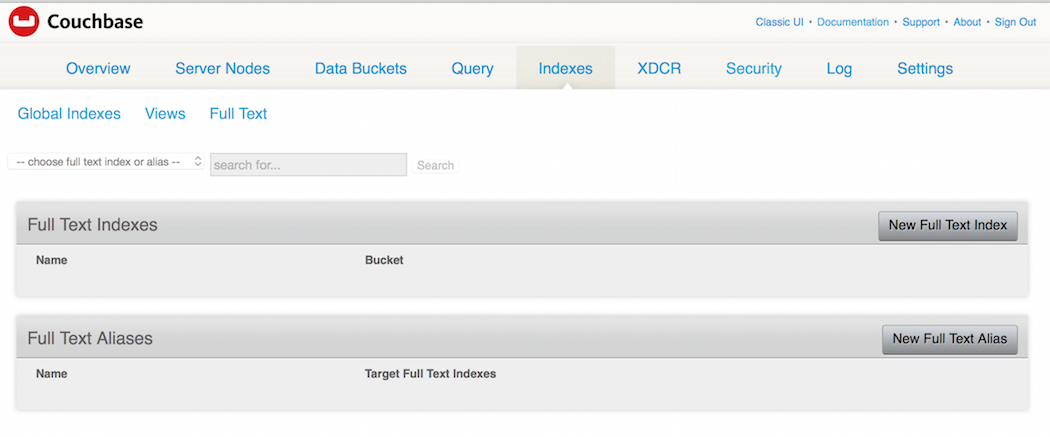Click the Full Text Indexes panel heading

click(x=92, y=225)
